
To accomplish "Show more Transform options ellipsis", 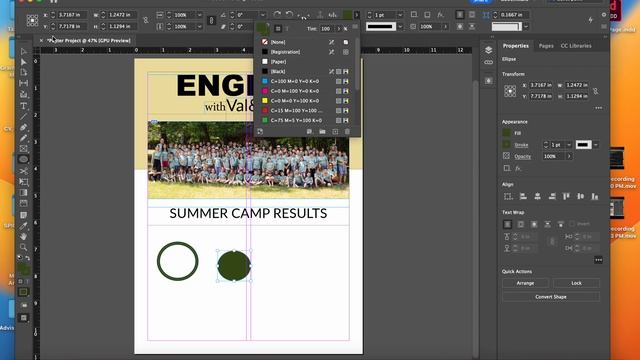I will [598, 108].
